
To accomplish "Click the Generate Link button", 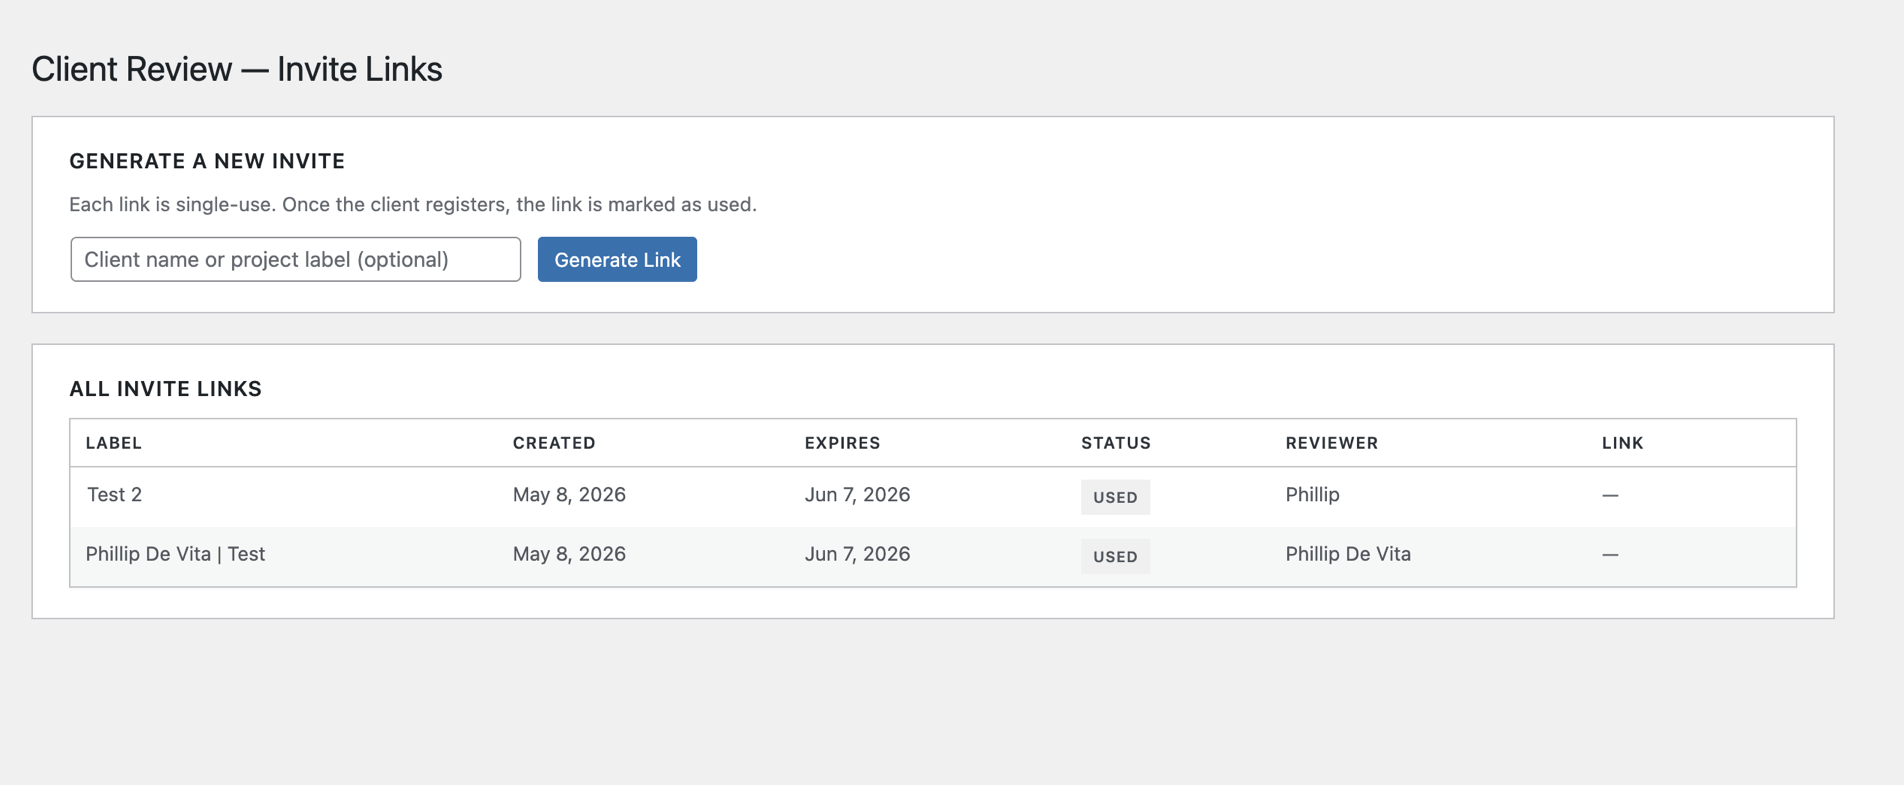I will (617, 259).
